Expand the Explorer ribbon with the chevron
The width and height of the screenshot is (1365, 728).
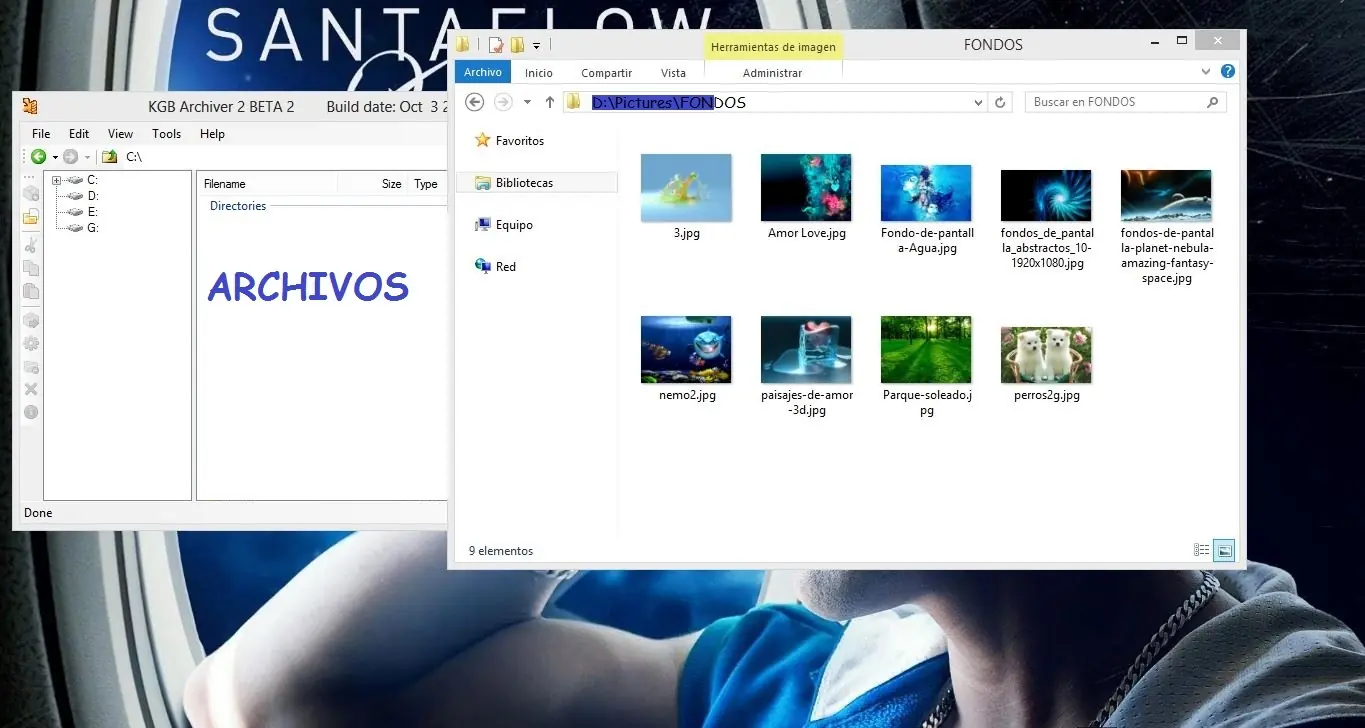point(1205,72)
